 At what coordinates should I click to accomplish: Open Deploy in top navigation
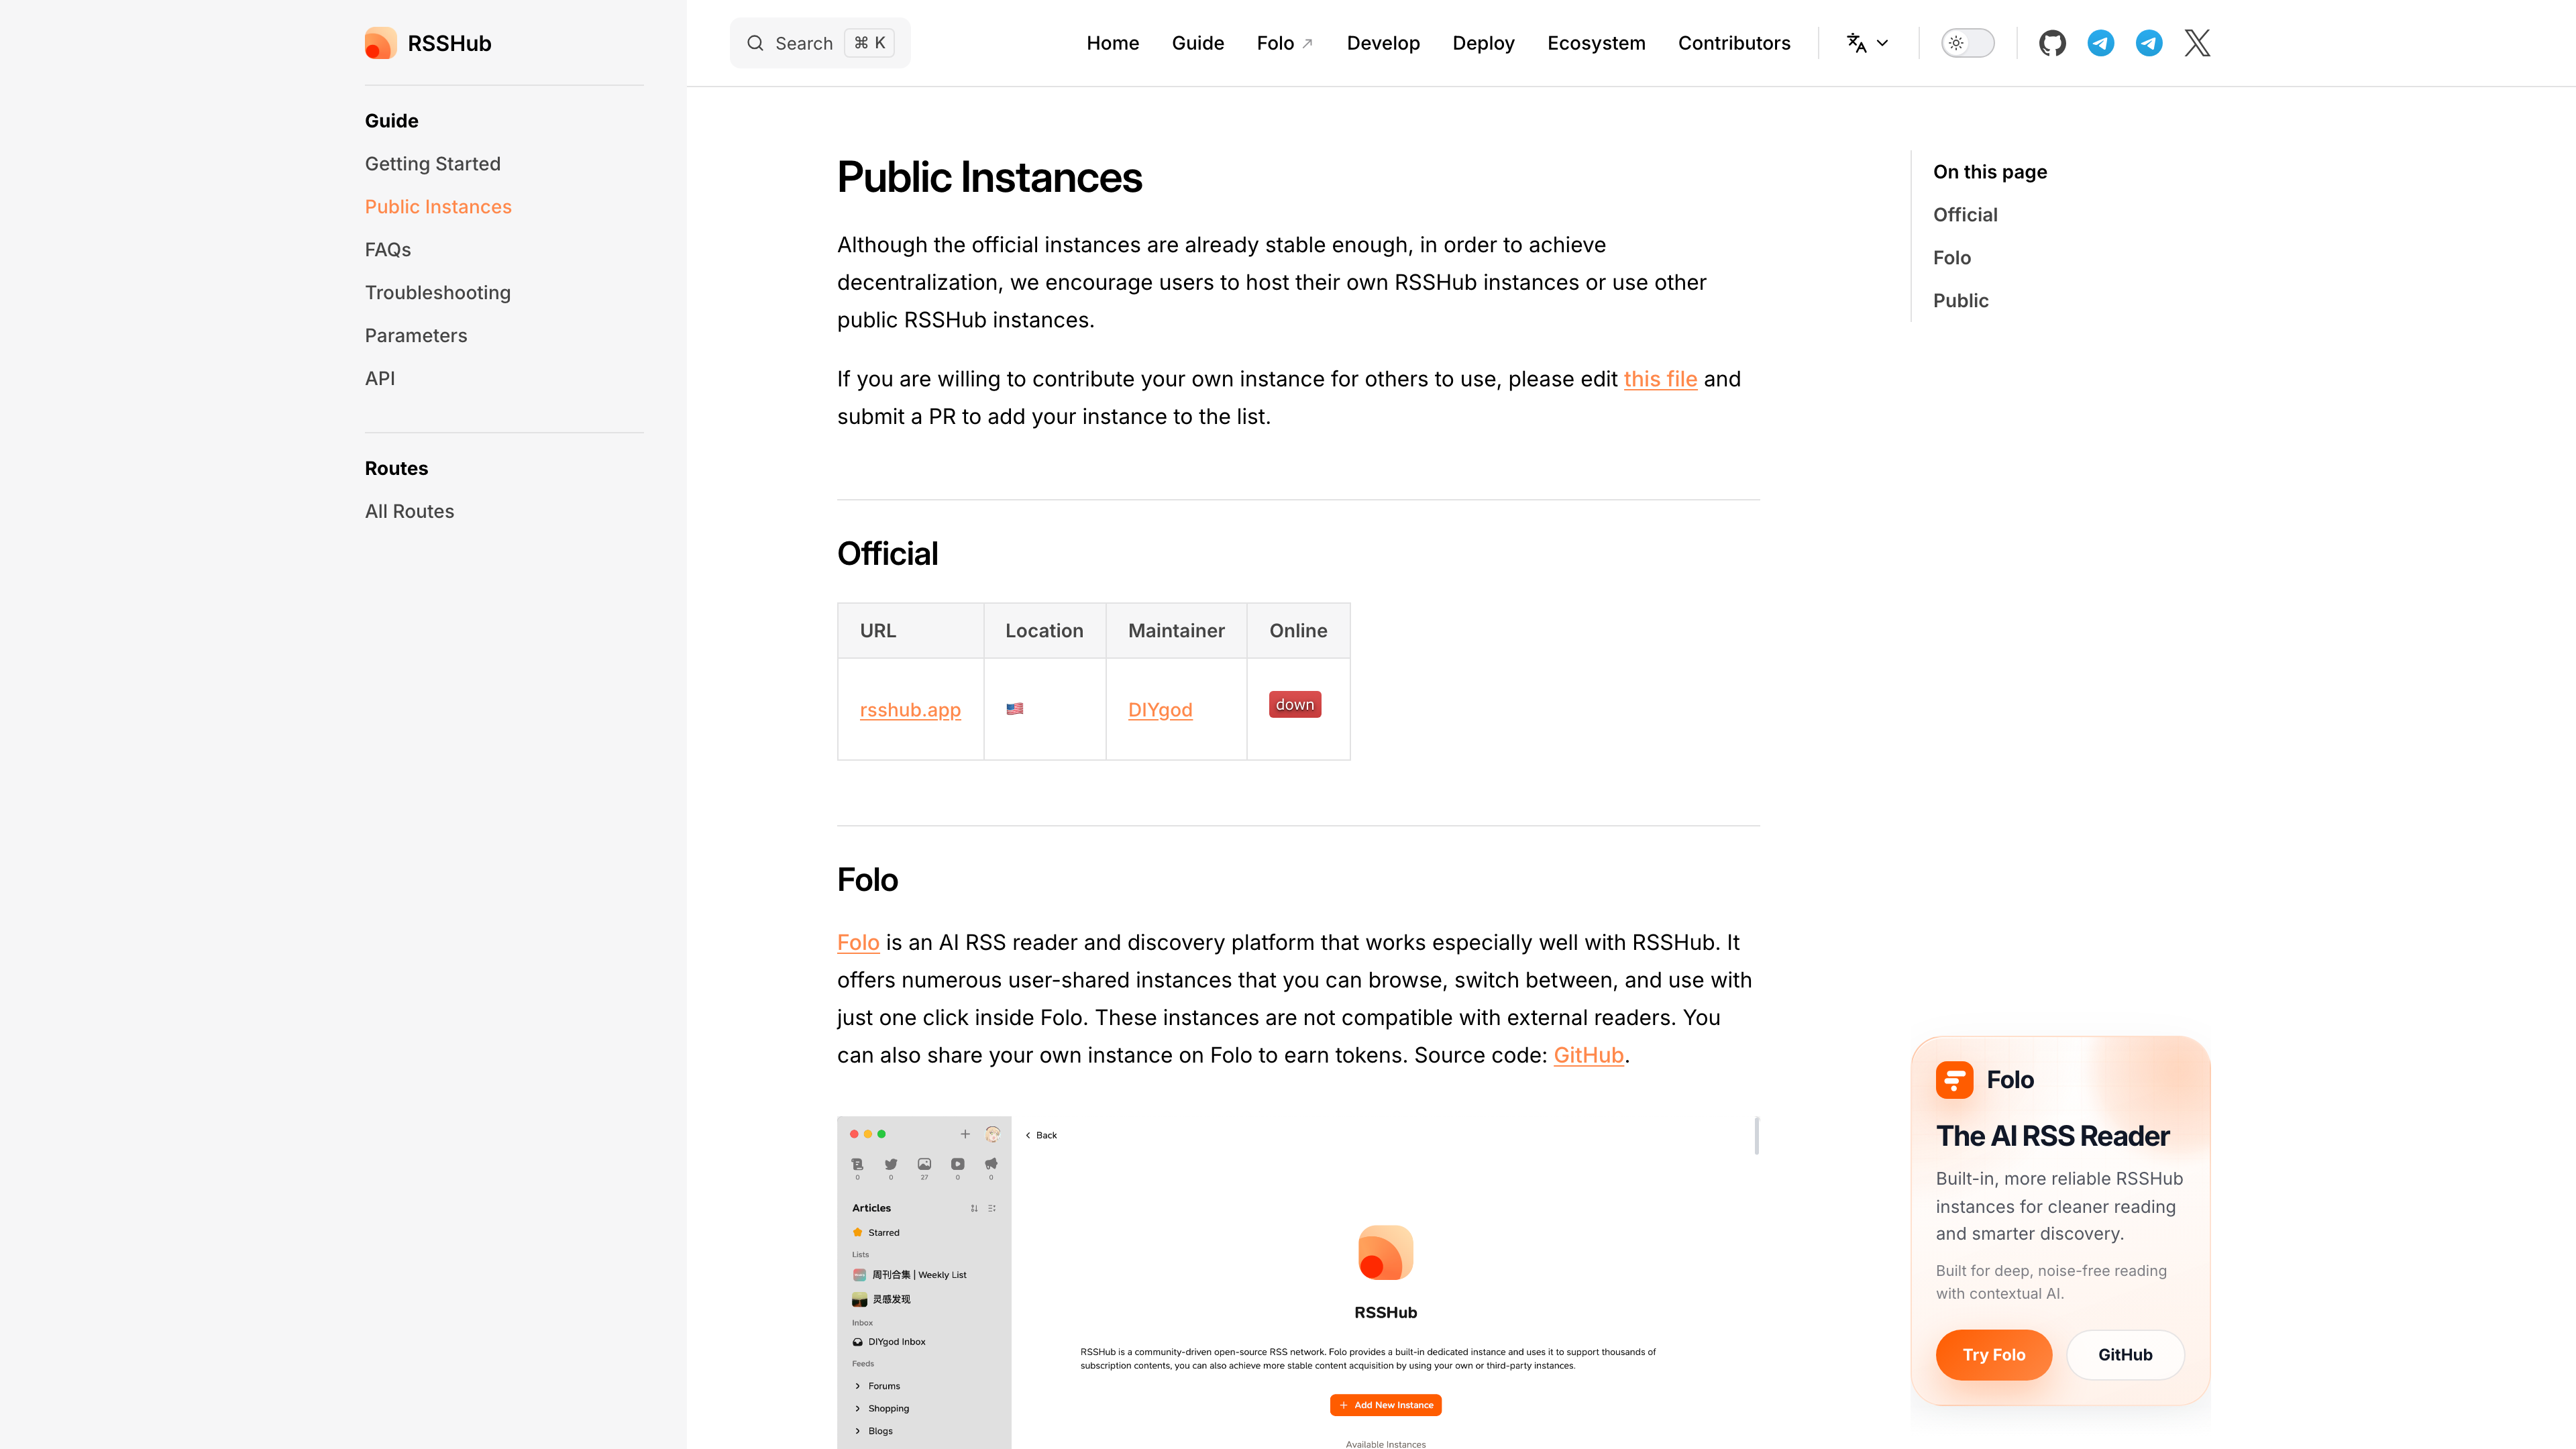click(x=1483, y=43)
